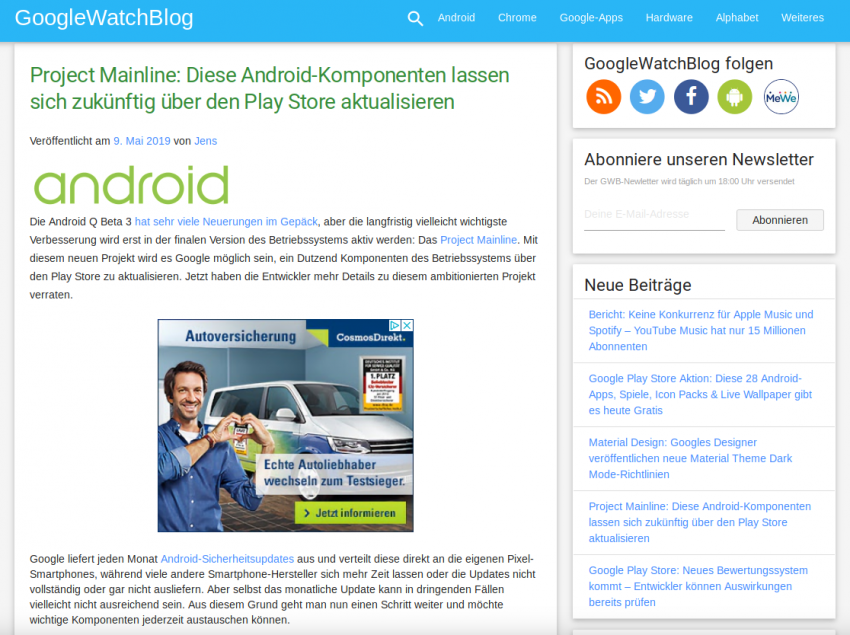Open the Alphabet menu item

(737, 17)
